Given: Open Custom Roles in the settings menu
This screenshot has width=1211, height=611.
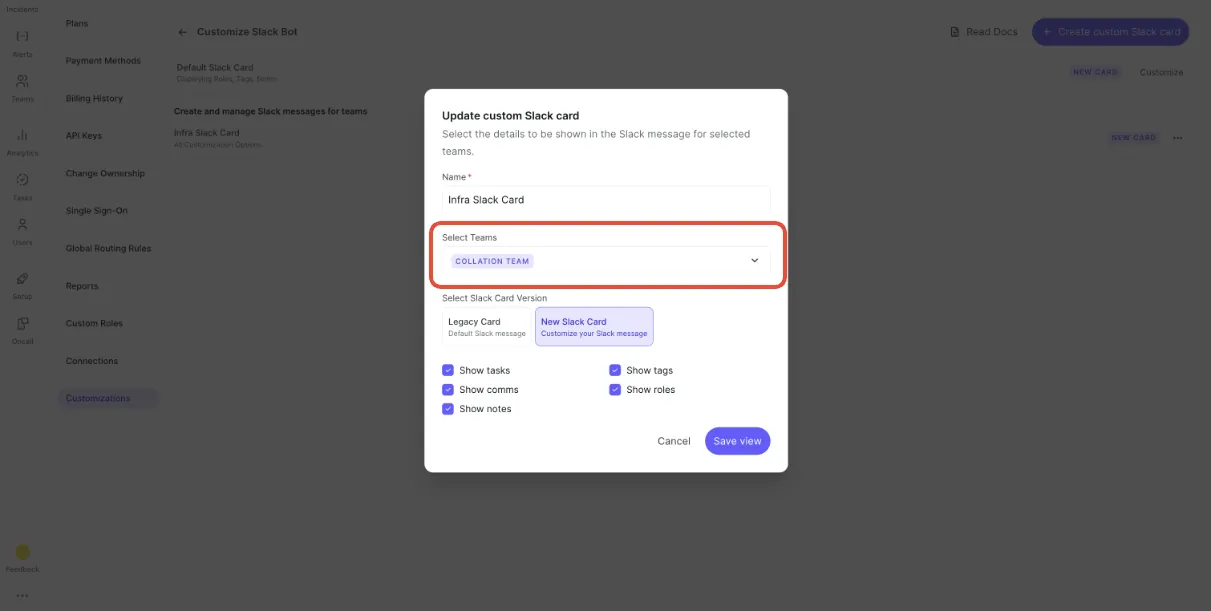Looking at the screenshot, I should 95,323.
